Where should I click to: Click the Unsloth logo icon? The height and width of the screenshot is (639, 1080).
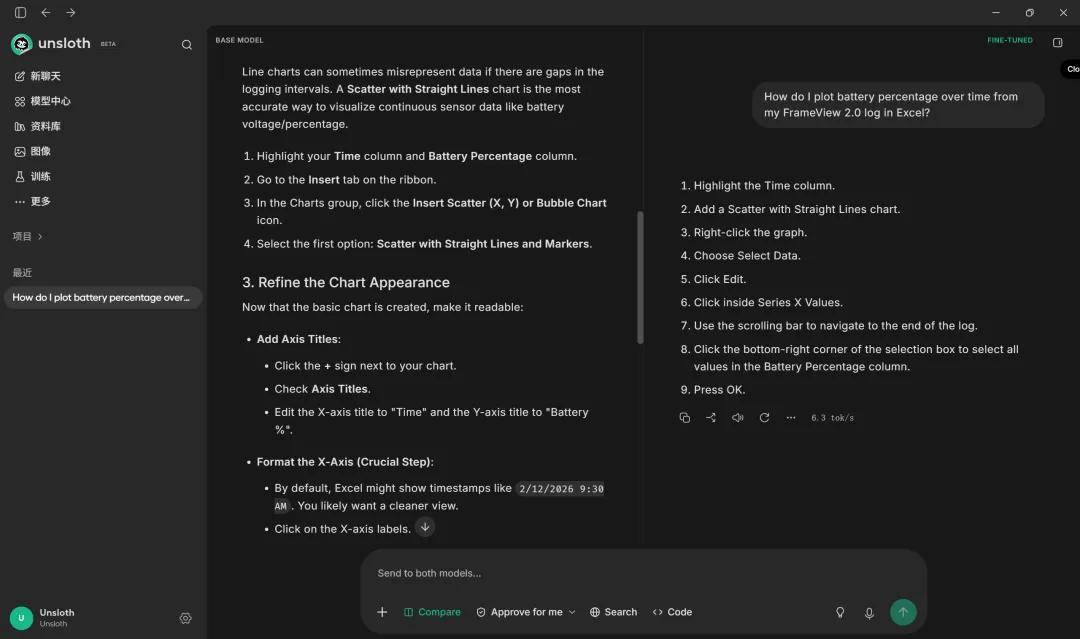point(21,44)
